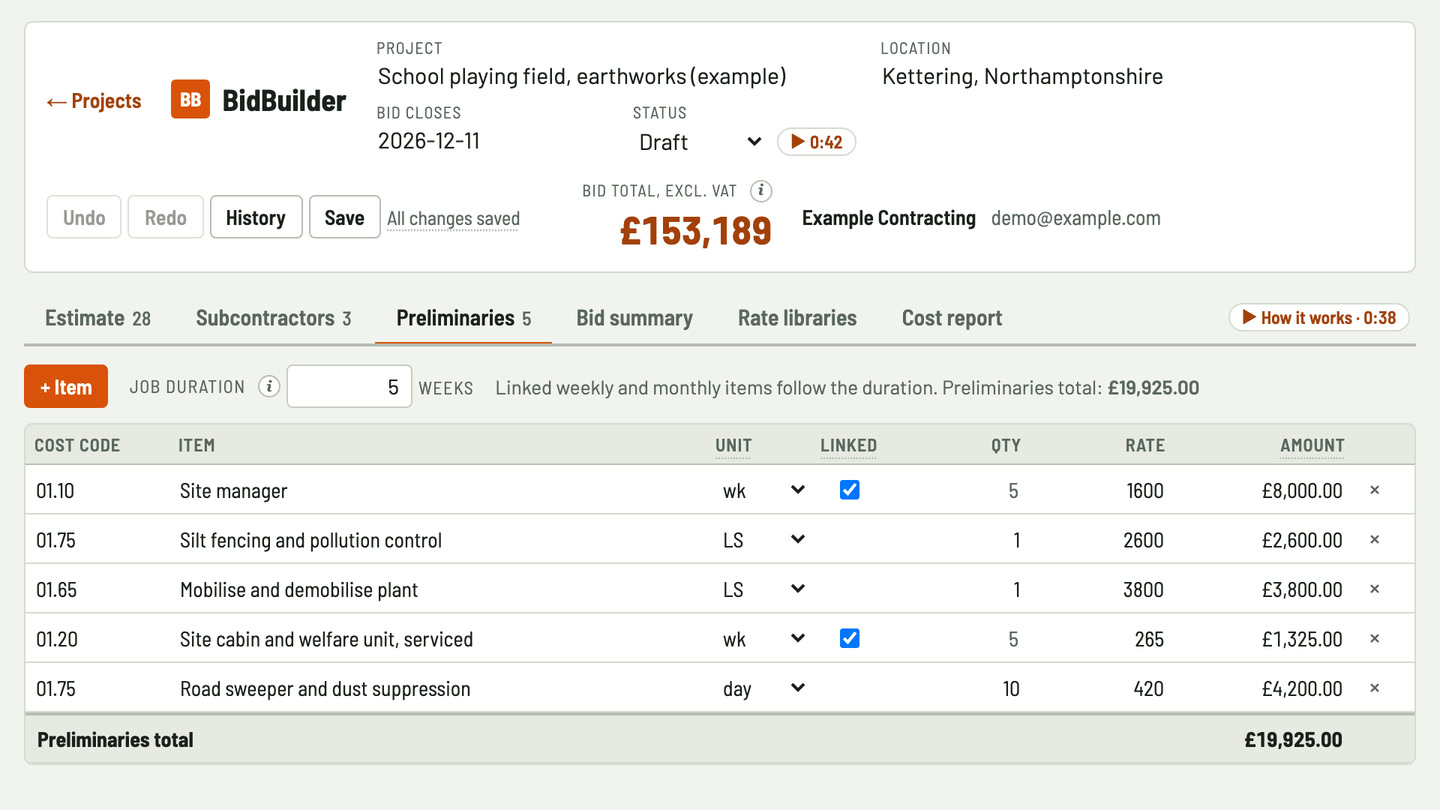Viewport: 1440px width, 810px height.
Task: Click the AMOUNT column header
Action: pyautogui.click(x=1312, y=445)
